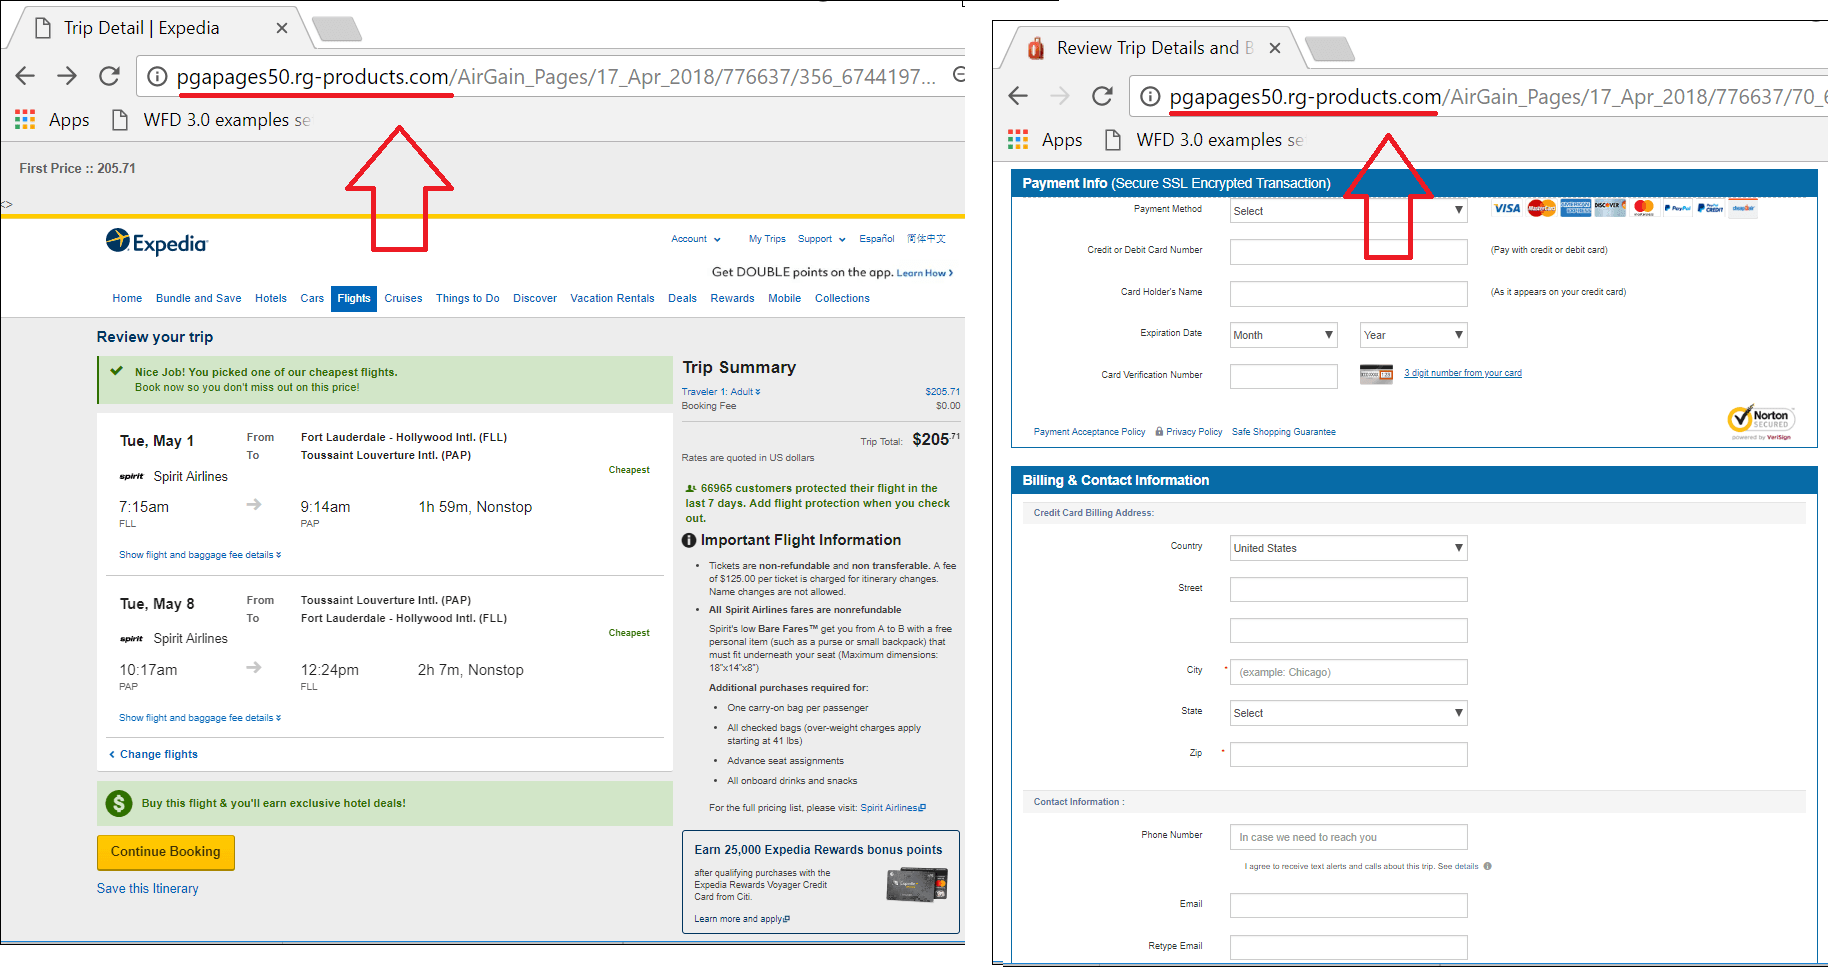Click WFD 3.0 examples bookmark in Trip Detail window
This screenshot has width=1828, height=976.
212,120
